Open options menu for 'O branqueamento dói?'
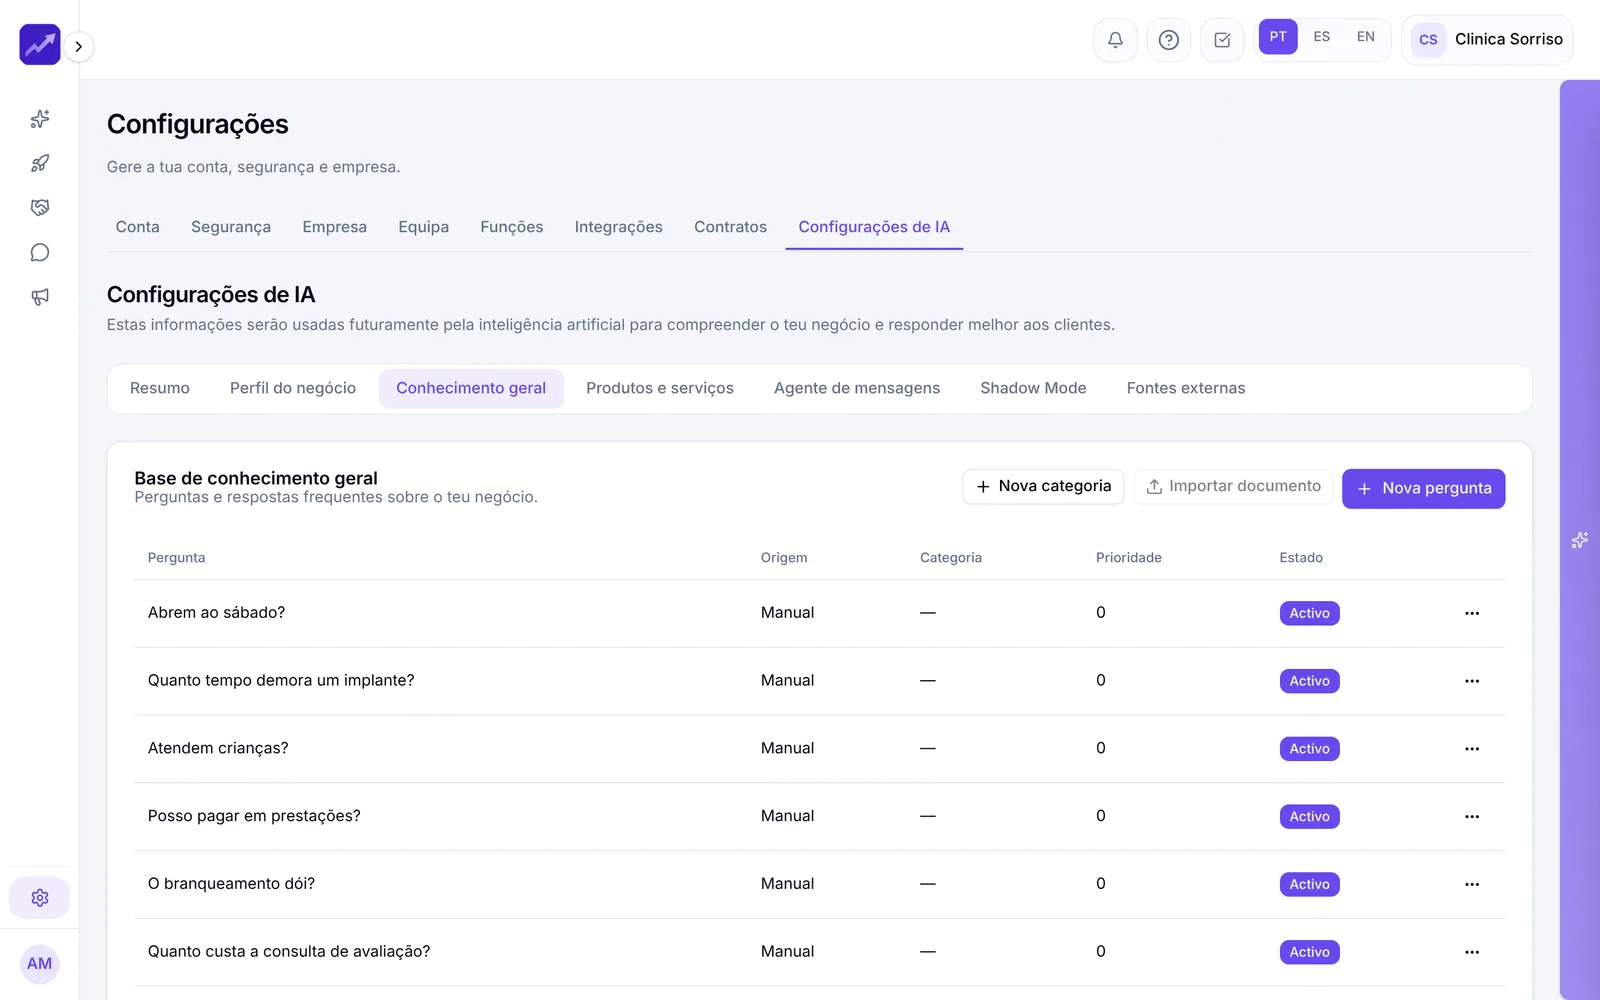This screenshot has width=1600, height=1000. (1472, 885)
